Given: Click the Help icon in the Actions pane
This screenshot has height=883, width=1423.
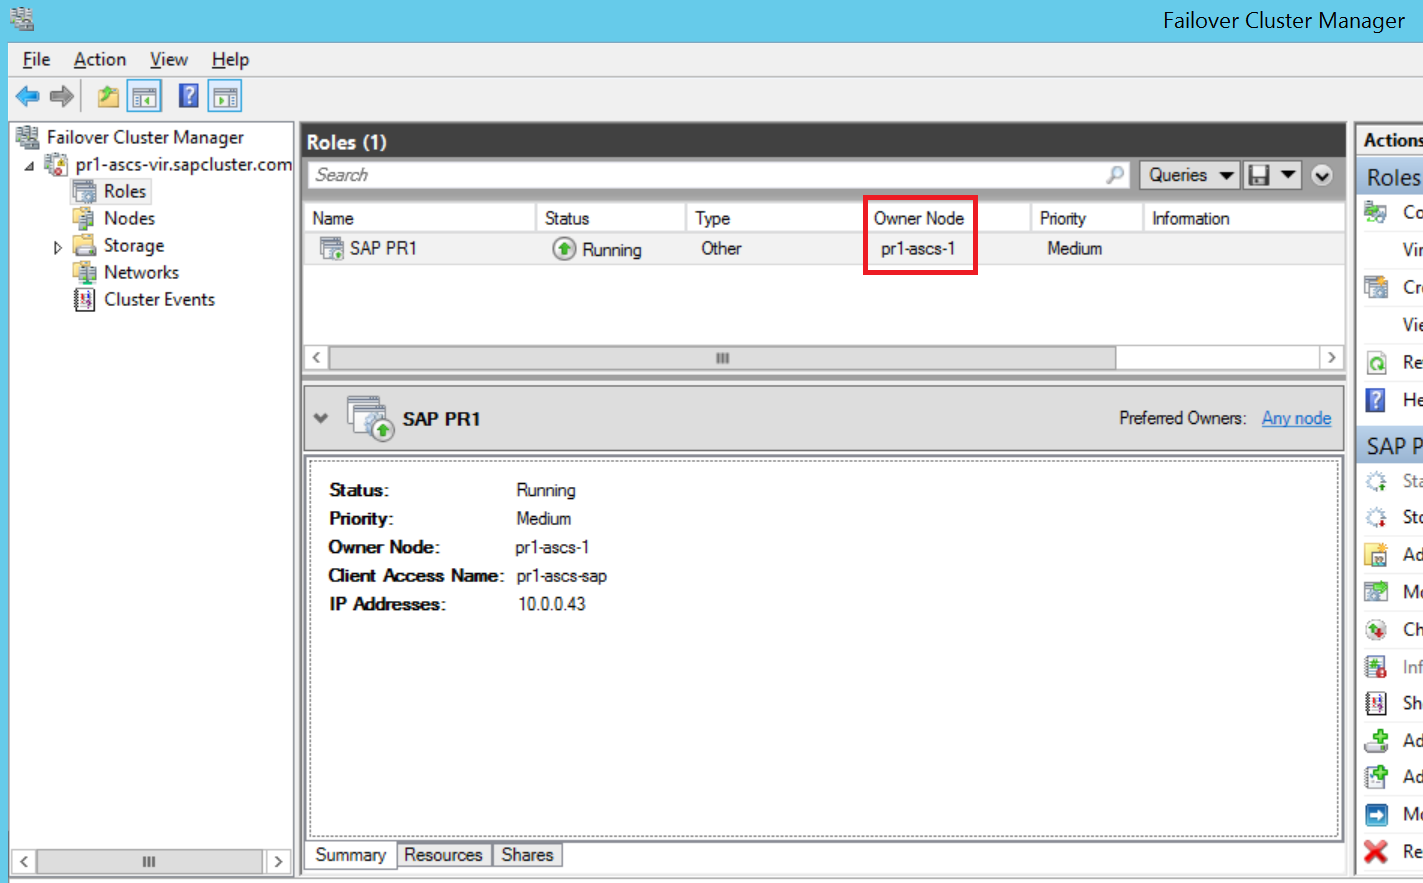Looking at the screenshot, I should click(1376, 400).
